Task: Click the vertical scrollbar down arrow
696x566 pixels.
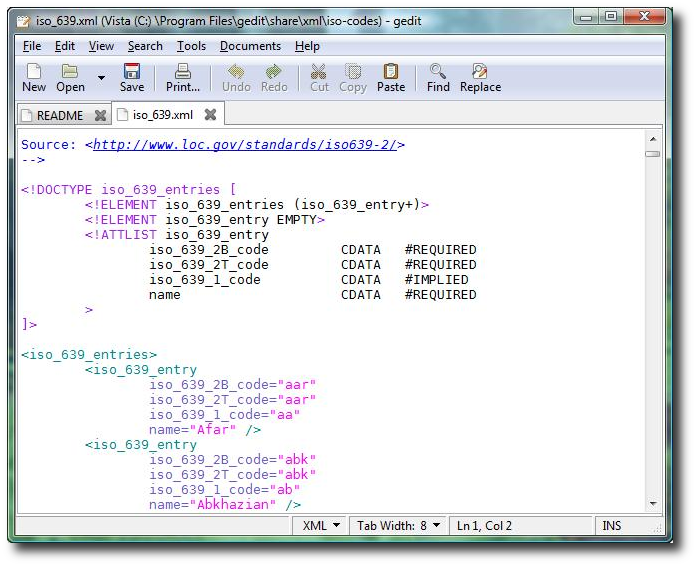Action: coord(652,504)
